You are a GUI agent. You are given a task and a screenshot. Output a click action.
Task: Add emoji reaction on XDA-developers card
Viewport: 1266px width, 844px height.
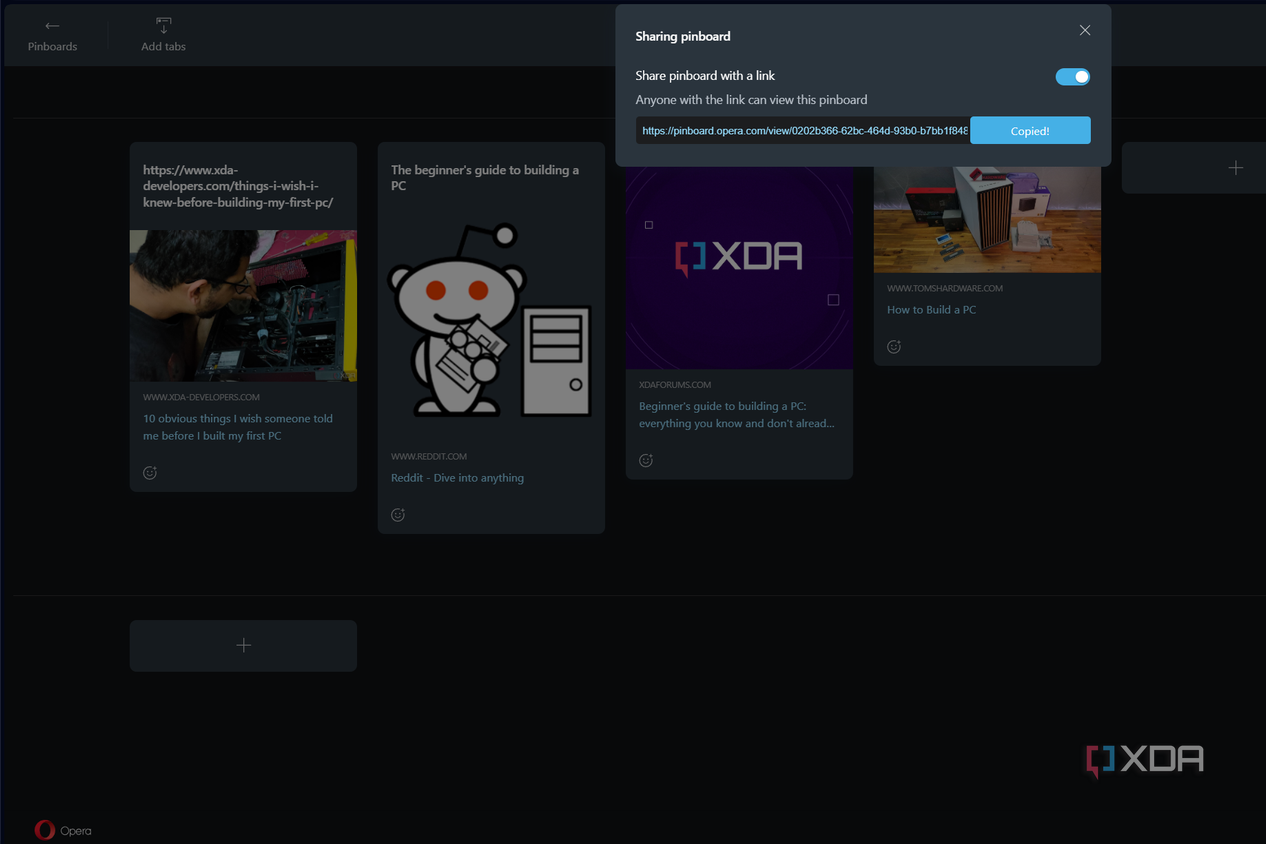tap(150, 473)
